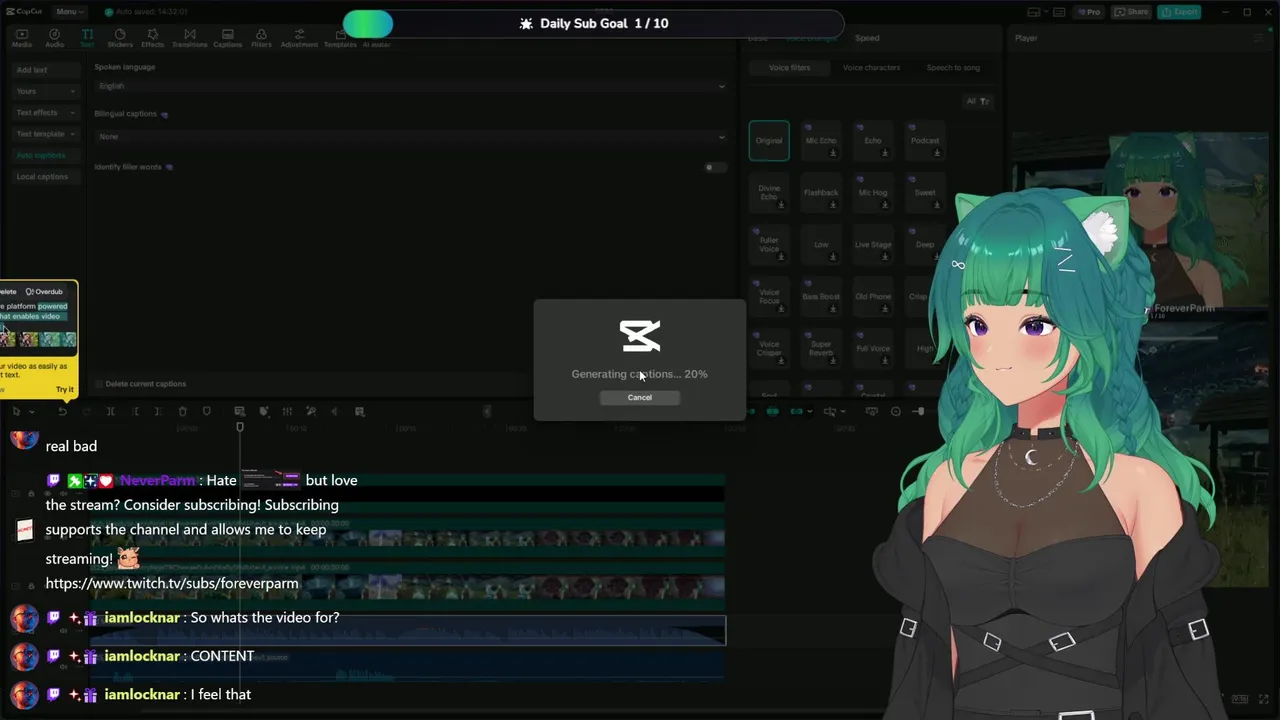Click the redo arrow in timeline toolbar
This screenshot has width=1280, height=720.
[x=86, y=411]
